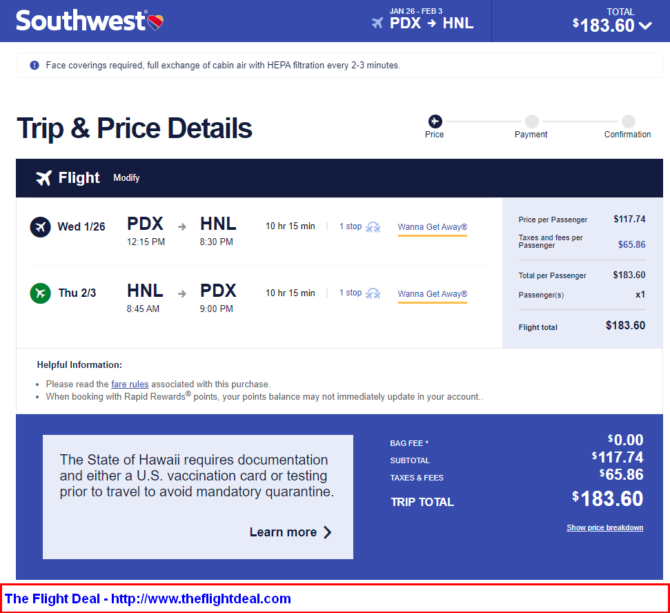The height and width of the screenshot is (613, 670).
Task: Click Wanna Get Away on return flight
Action: tap(432, 293)
